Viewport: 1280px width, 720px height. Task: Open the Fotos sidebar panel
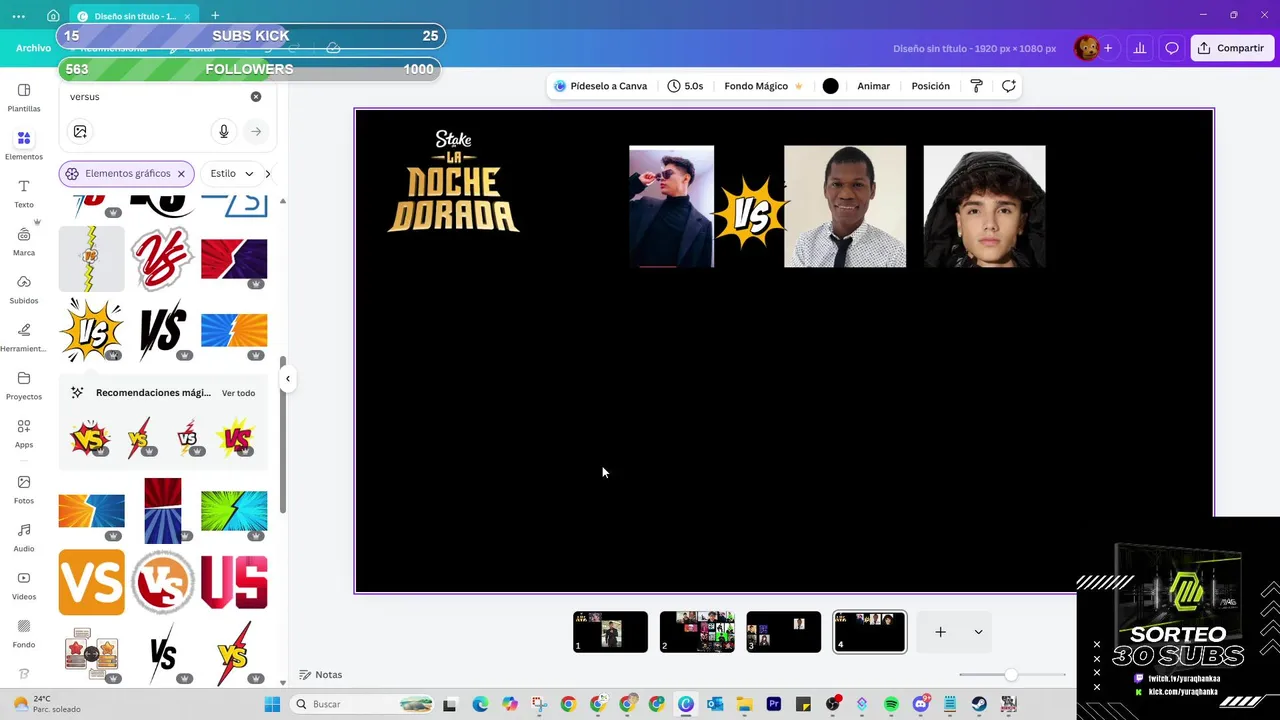[x=24, y=489]
